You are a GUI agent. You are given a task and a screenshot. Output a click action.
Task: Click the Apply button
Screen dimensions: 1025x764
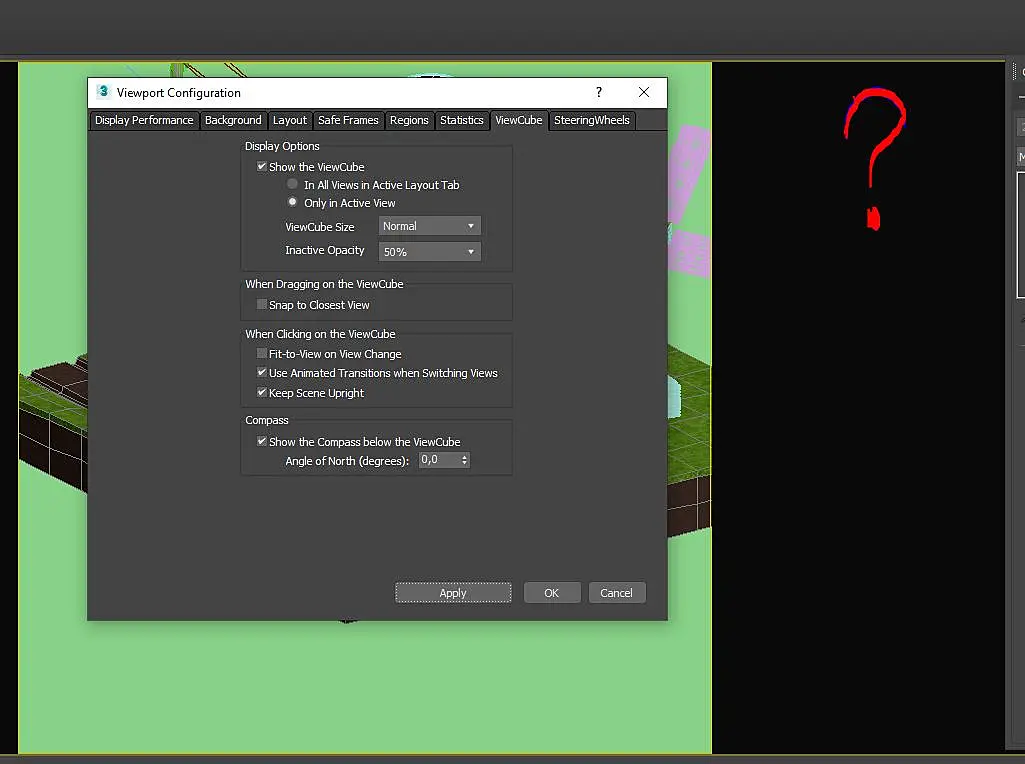(453, 593)
